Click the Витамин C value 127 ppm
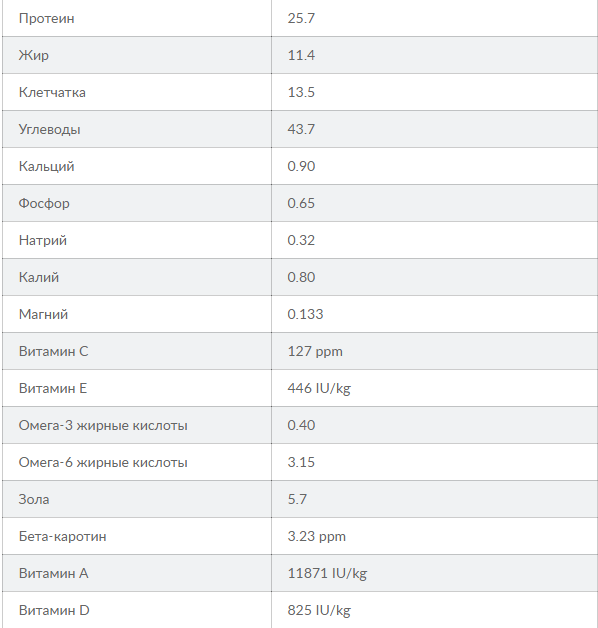 315,352
